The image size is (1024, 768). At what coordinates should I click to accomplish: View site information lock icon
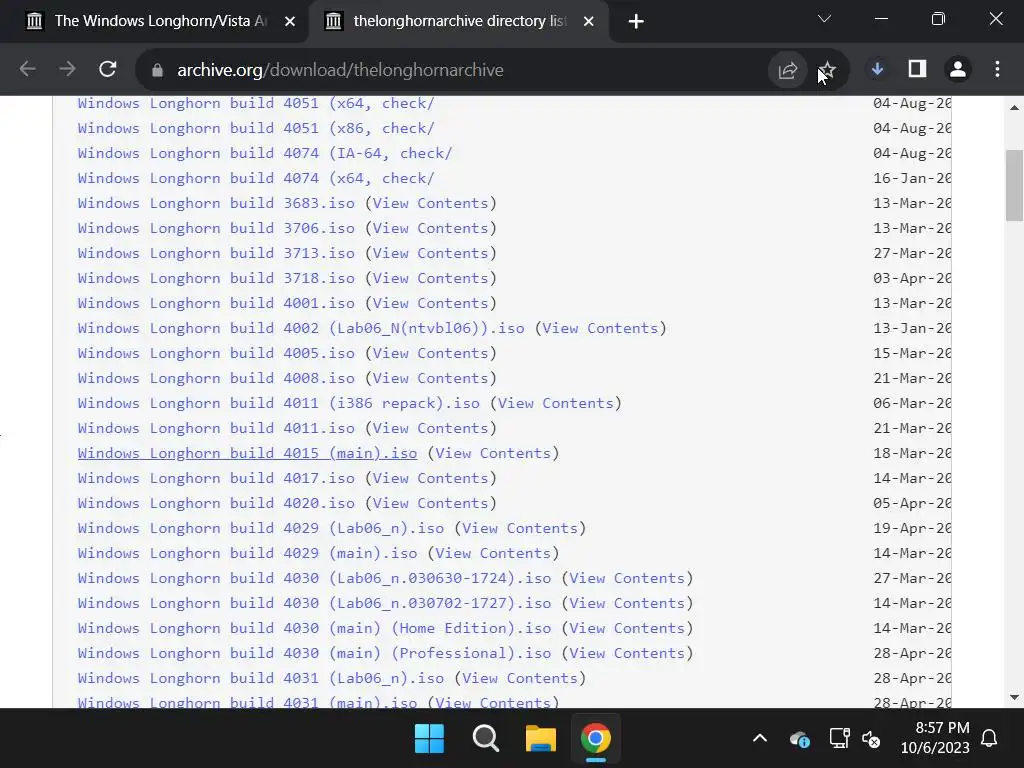tap(157, 70)
